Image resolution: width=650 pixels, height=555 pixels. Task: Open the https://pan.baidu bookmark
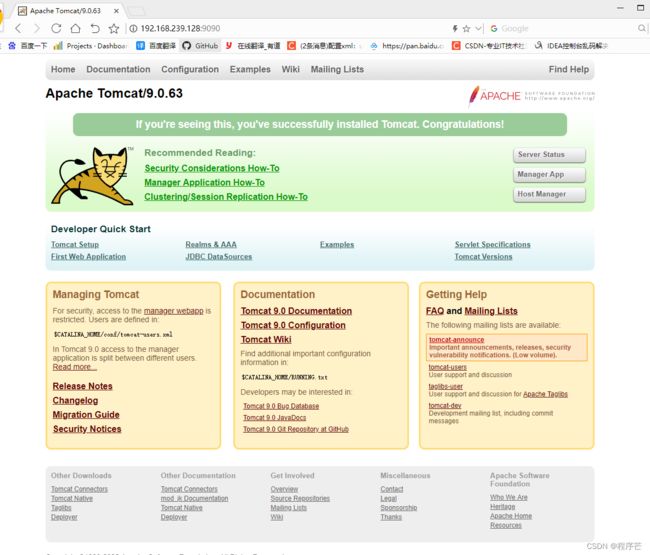(407, 46)
